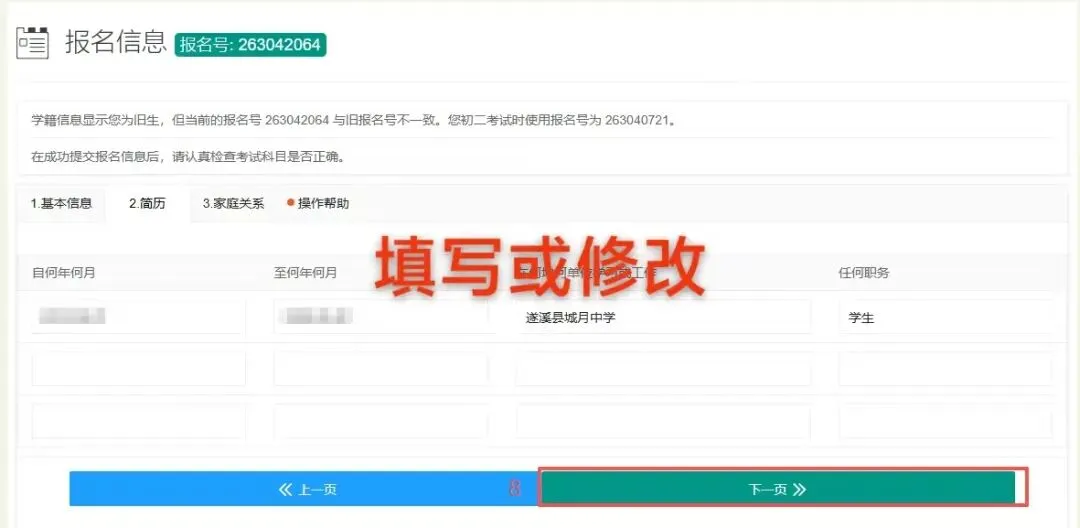Click the second-row empty 自何年何月 field

pos(138,369)
